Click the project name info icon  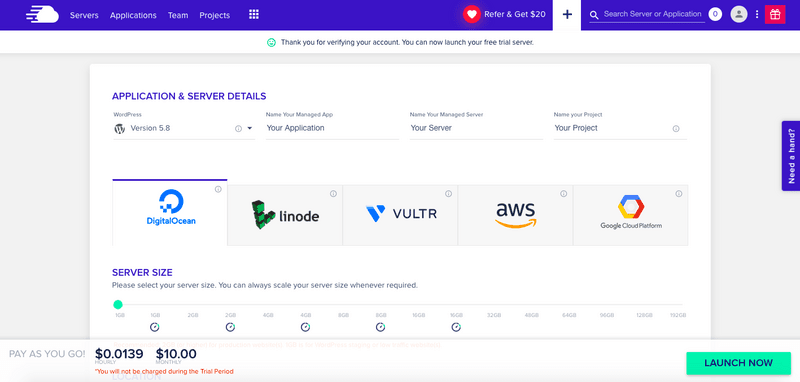coord(676,129)
